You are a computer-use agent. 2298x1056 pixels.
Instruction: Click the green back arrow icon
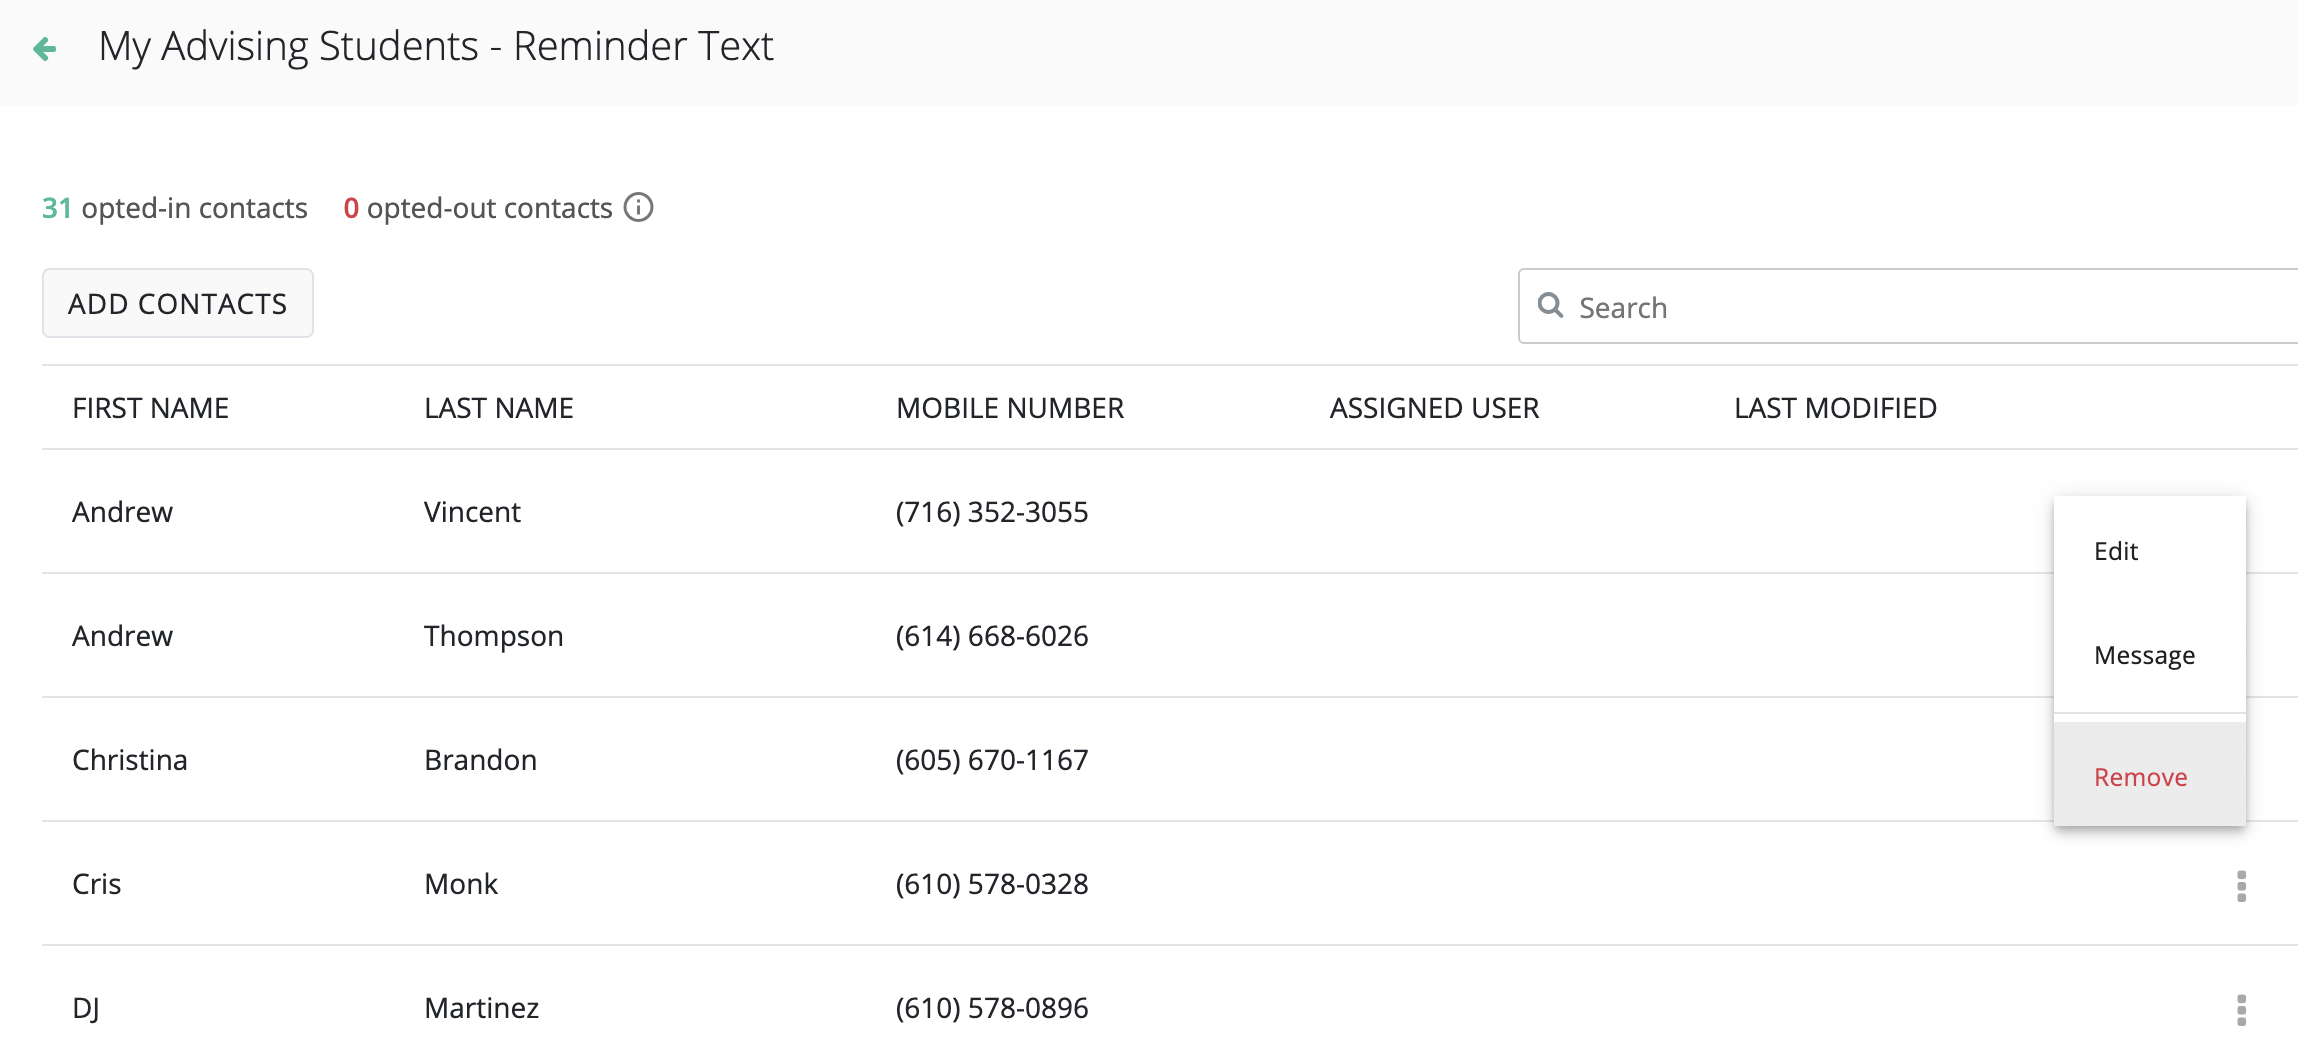pos(45,48)
